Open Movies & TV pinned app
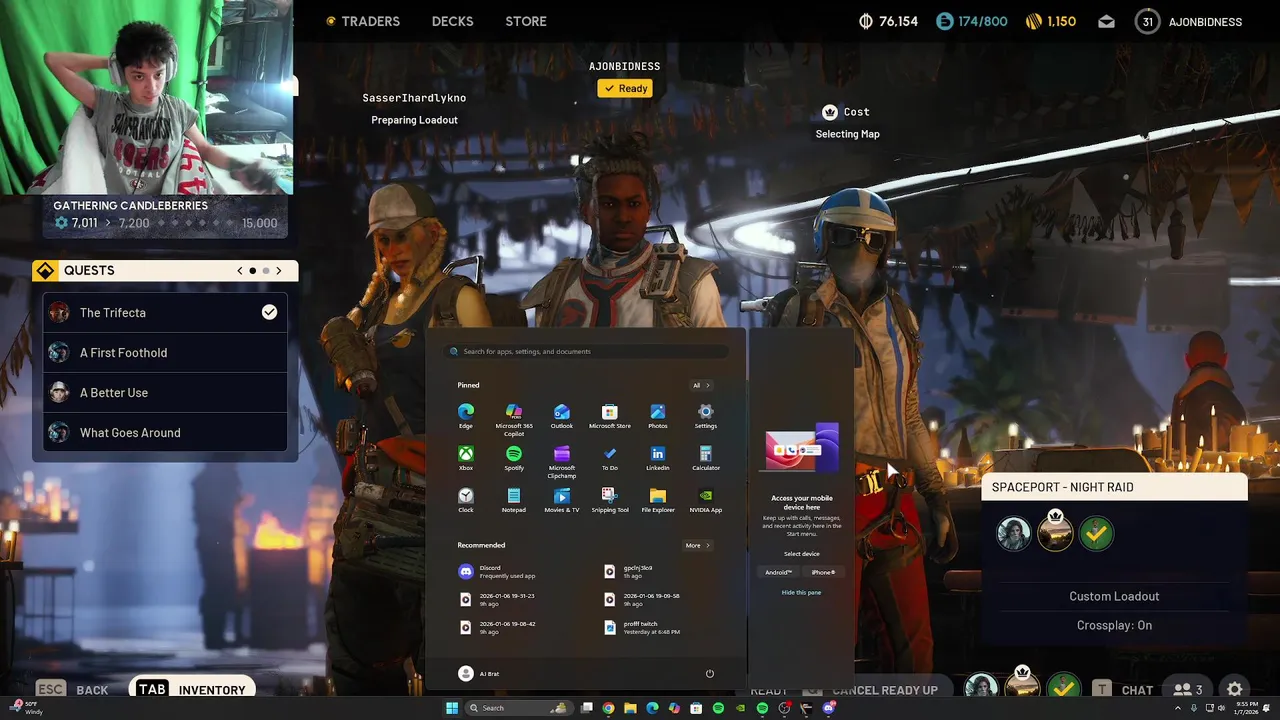Image resolution: width=1280 pixels, height=720 pixels. [x=562, y=500]
